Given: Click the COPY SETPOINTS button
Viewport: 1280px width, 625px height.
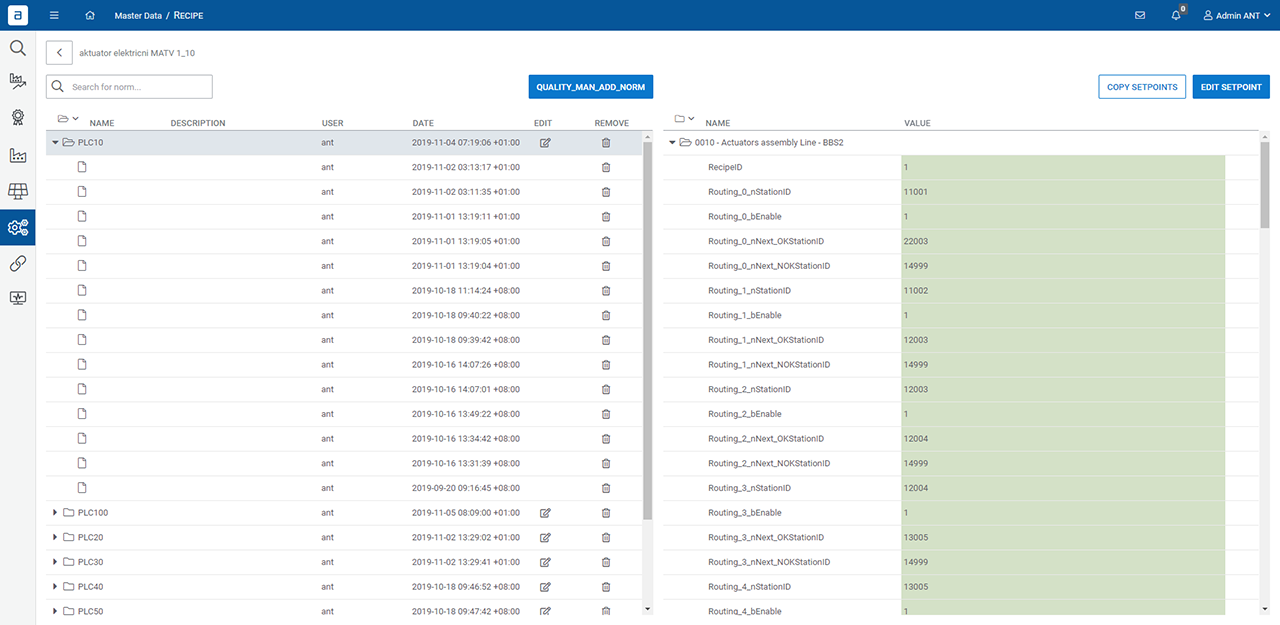Looking at the screenshot, I should 1142,87.
